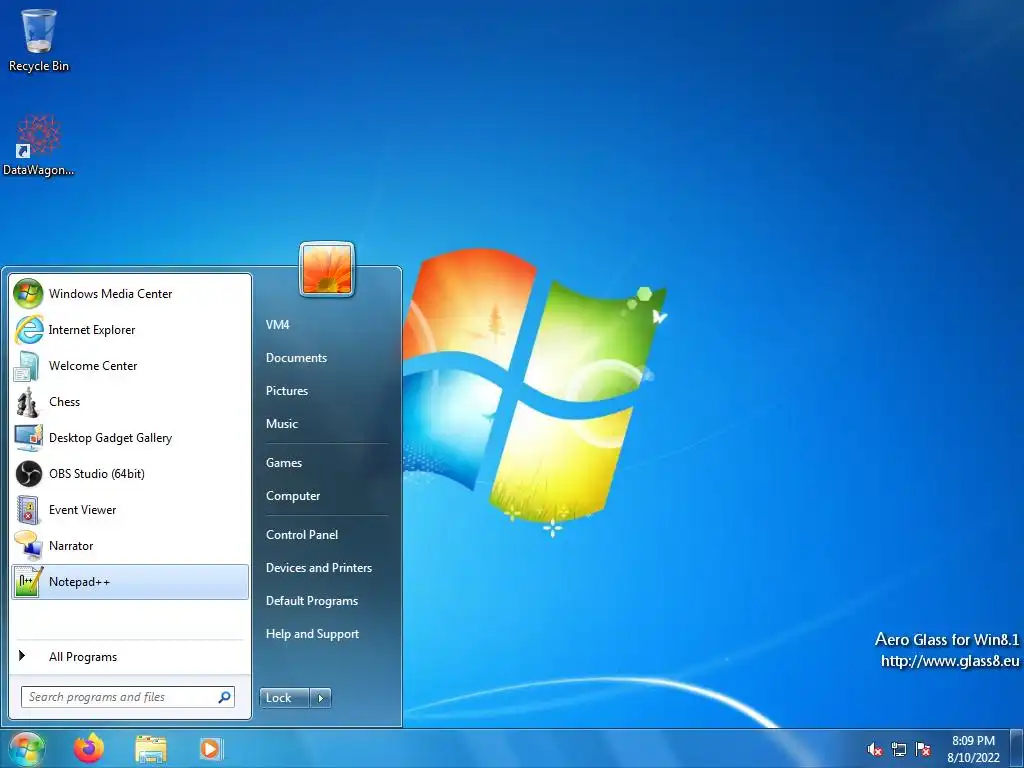Launch Internet Explorer from Start menu
The width and height of the screenshot is (1024, 768).
[x=28, y=330]
